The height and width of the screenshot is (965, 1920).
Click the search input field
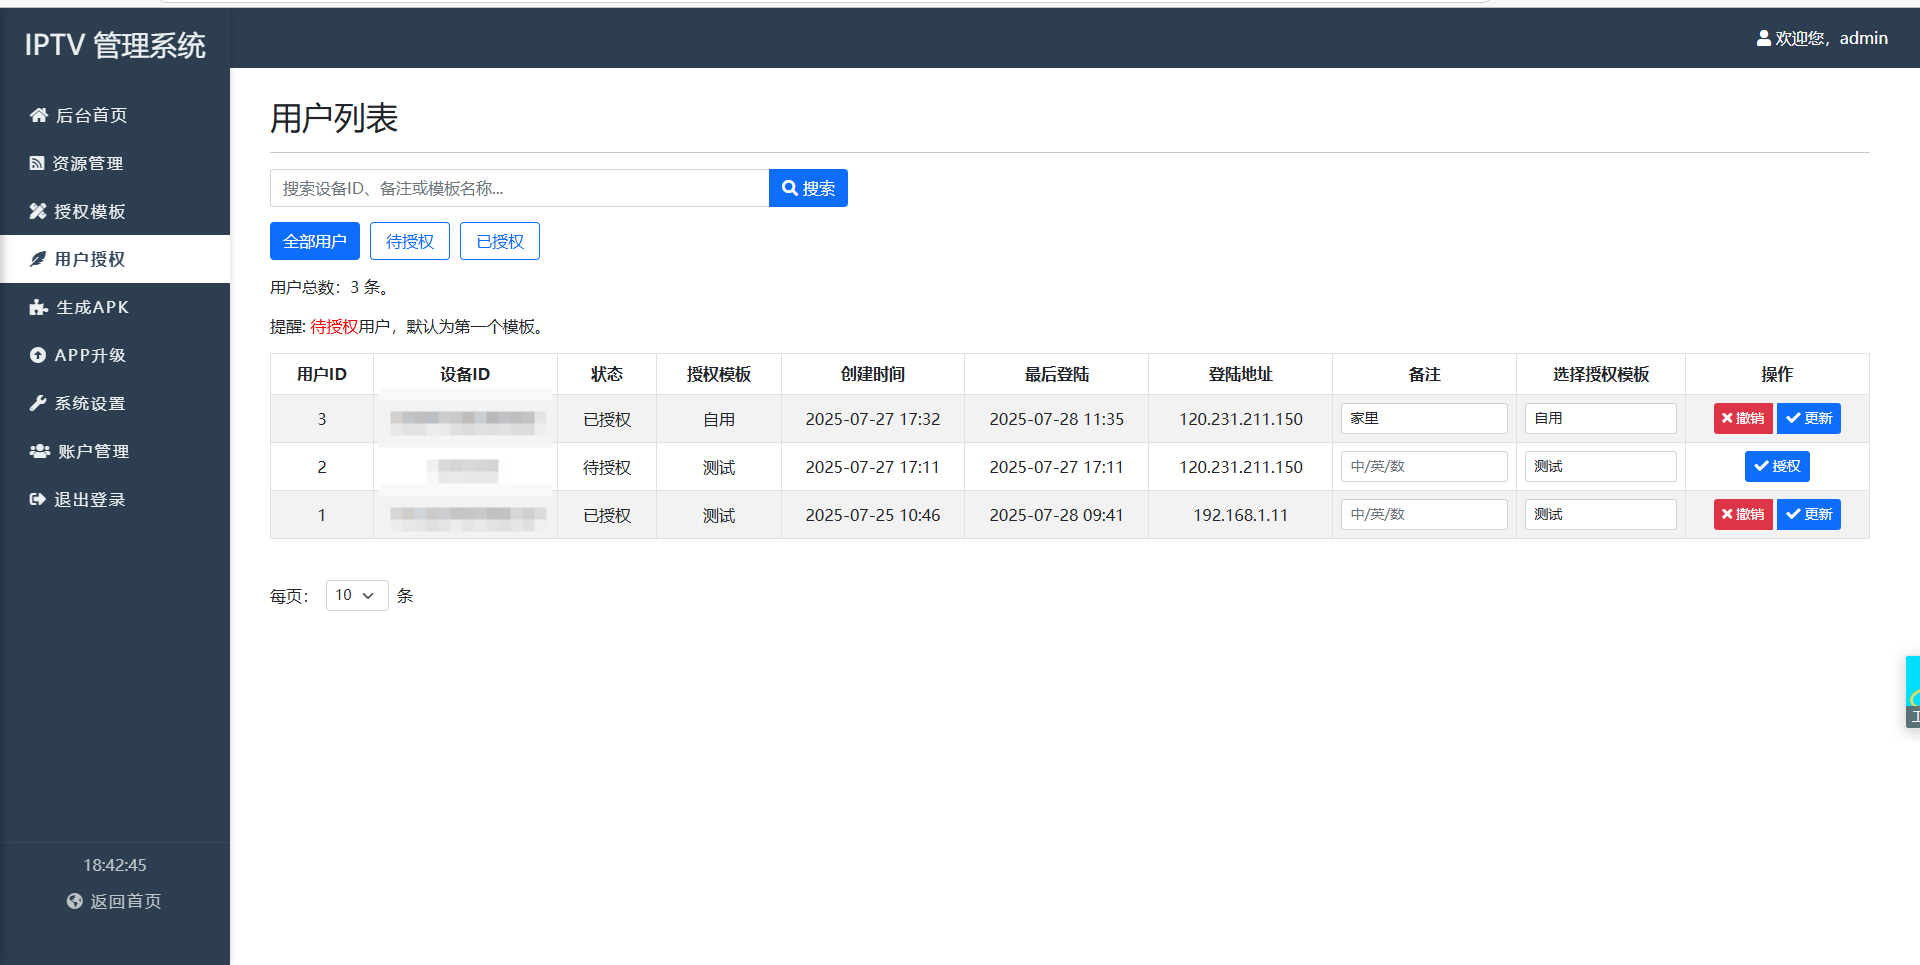pos(519,188)
